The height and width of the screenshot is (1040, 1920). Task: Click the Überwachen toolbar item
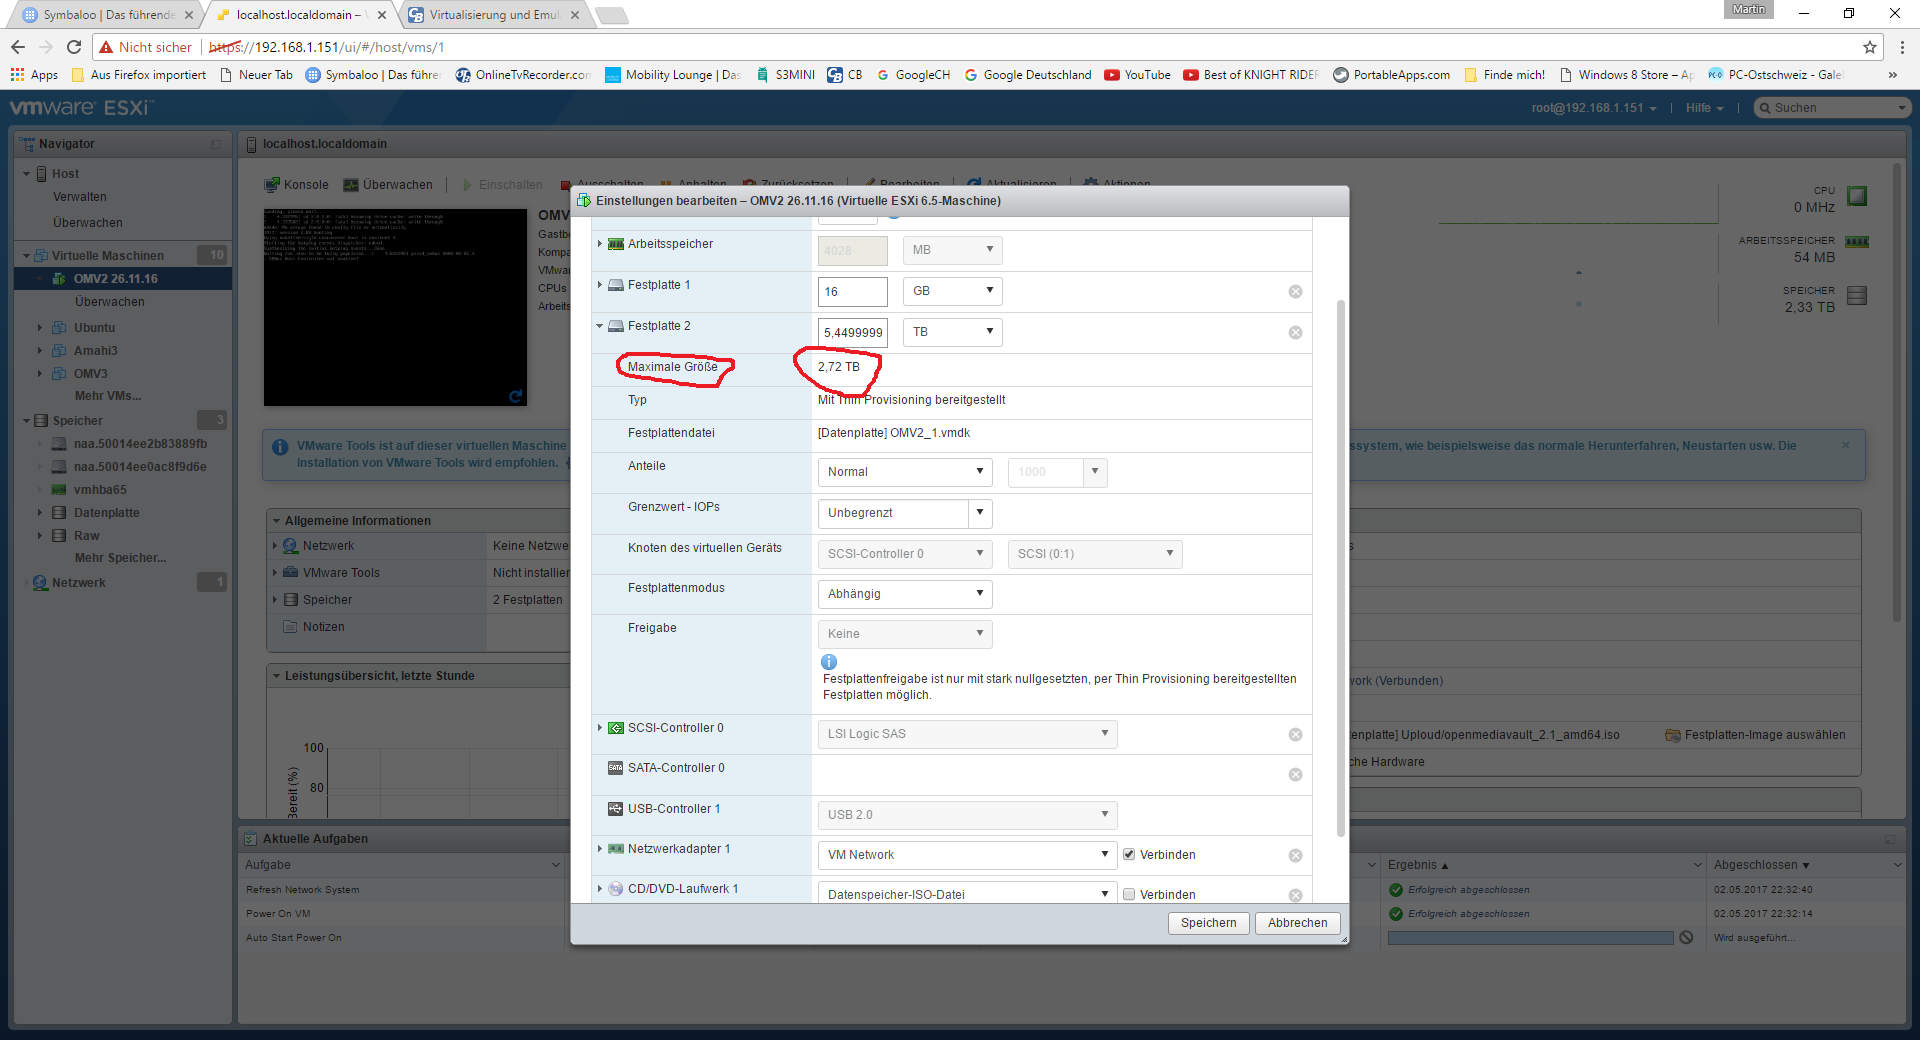(388, 185)
